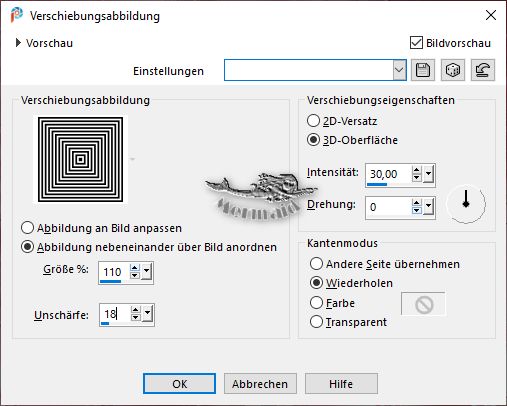507x406 pixels.
Task: Click the Abbrechen button
Action: coord(260,384)
